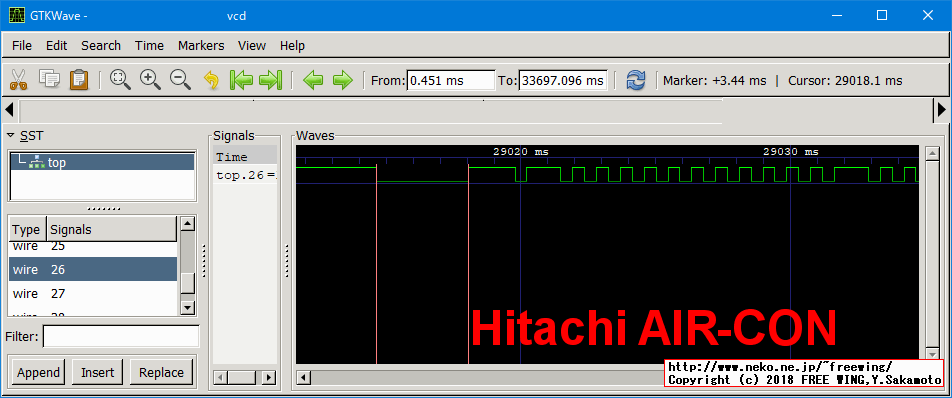Click the signal list scroll up arrow

point(188,224)
